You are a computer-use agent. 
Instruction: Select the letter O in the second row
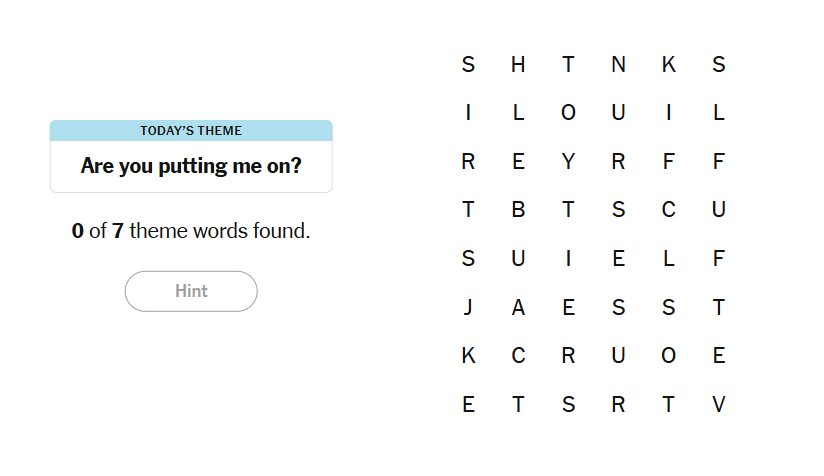click(x=568, y=113)
